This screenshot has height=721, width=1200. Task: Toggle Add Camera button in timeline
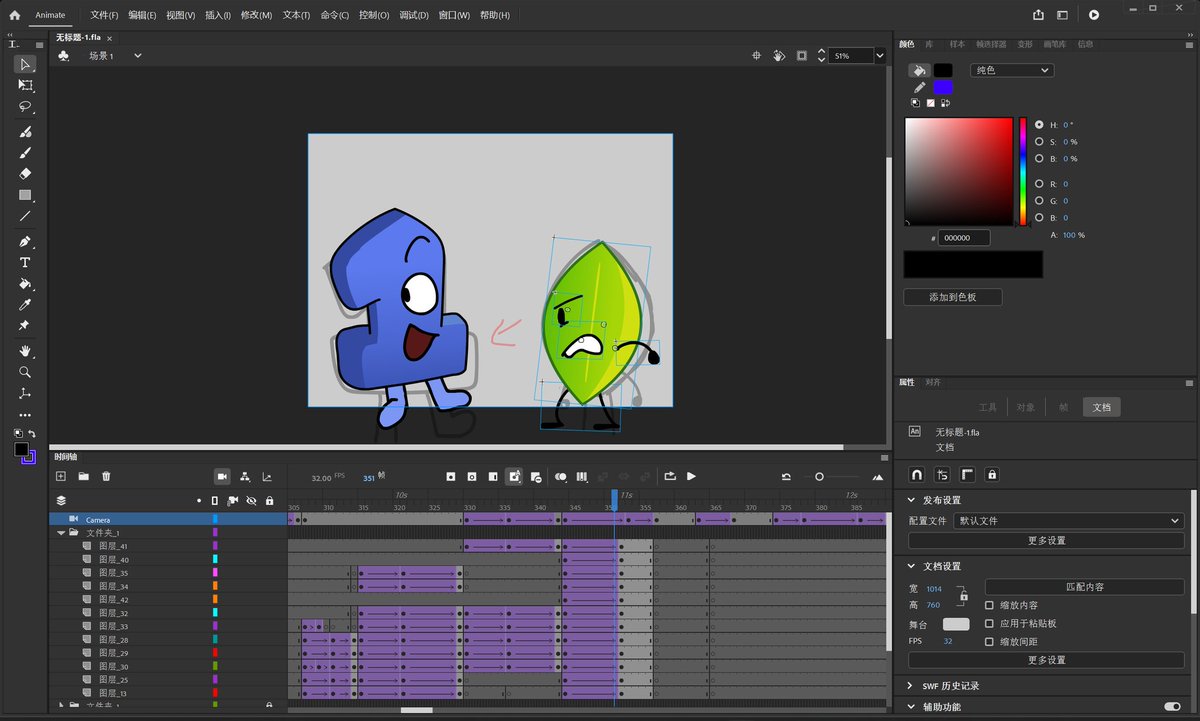(x=222, y=477)
